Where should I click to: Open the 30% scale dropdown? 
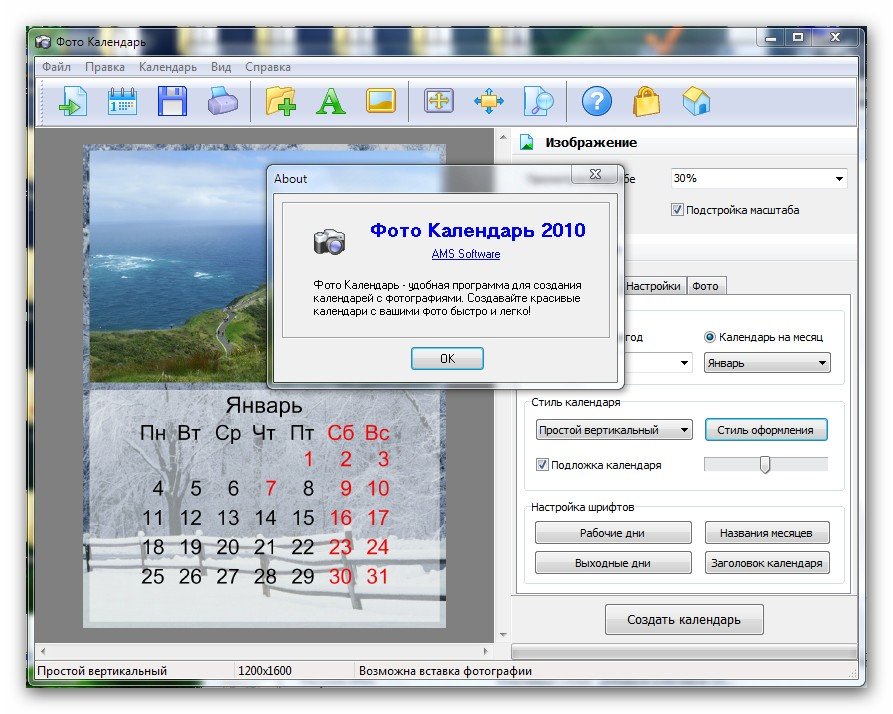click(759, 179)
